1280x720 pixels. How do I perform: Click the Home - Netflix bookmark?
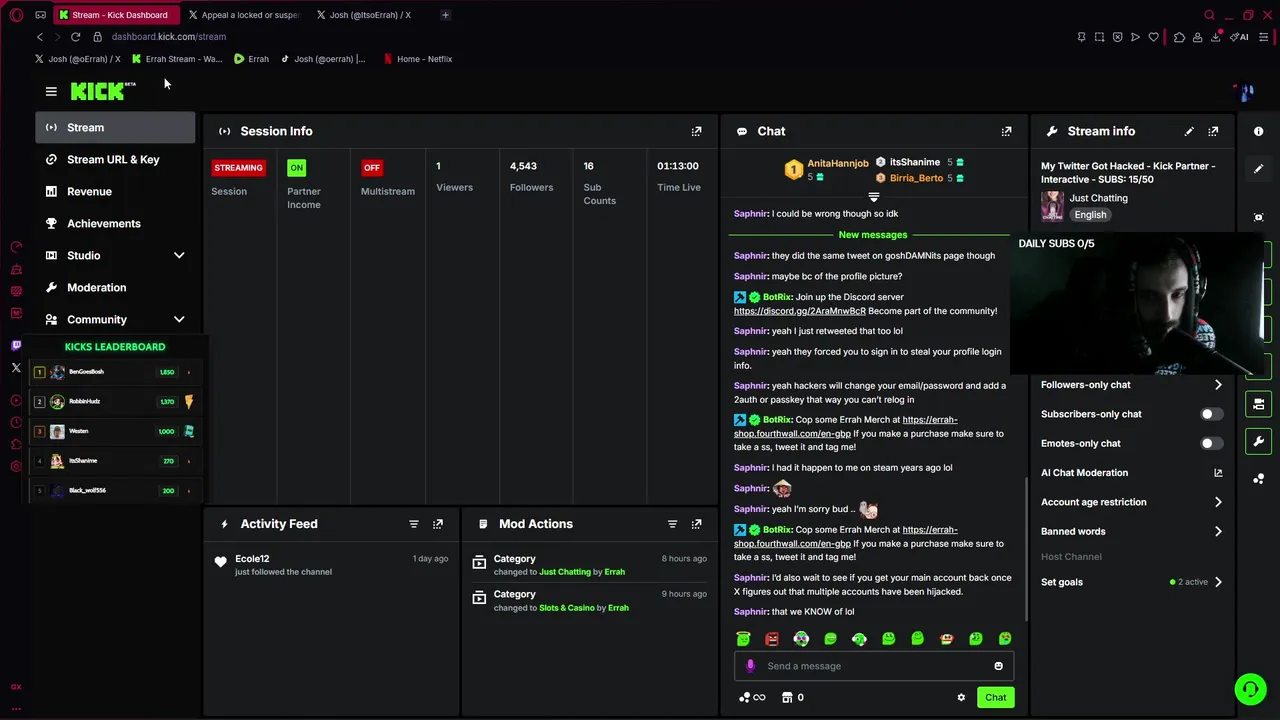[418, 59]
